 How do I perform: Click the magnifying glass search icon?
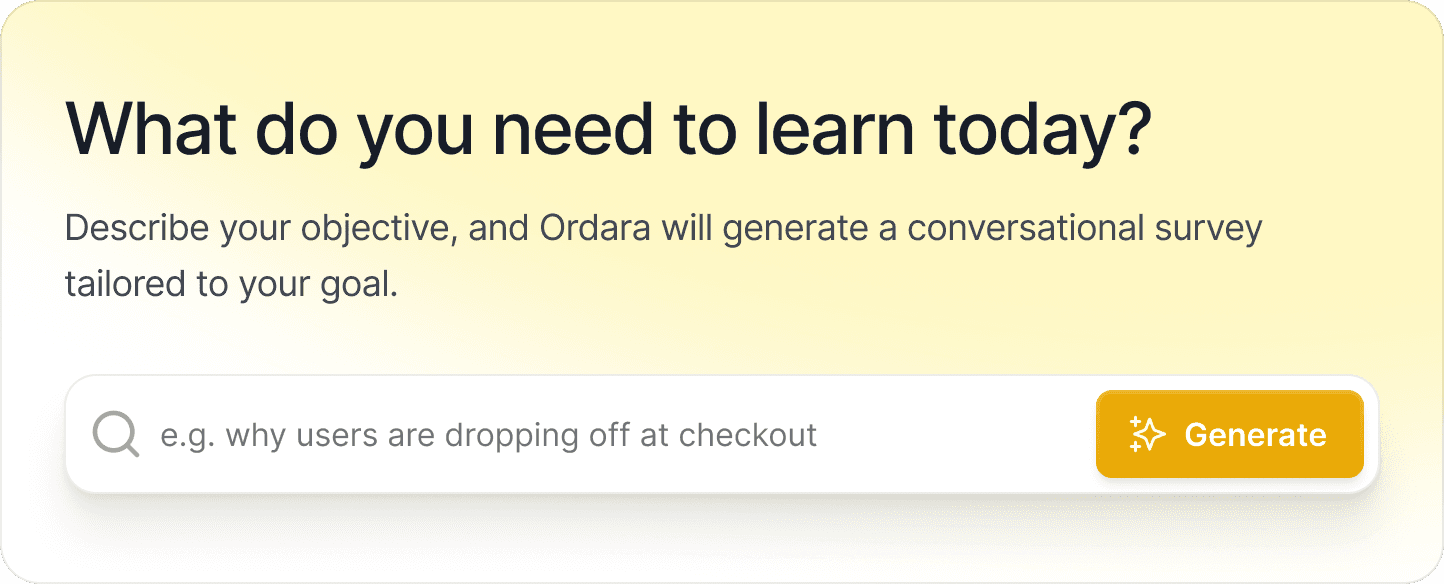click(x=116, y=435)
